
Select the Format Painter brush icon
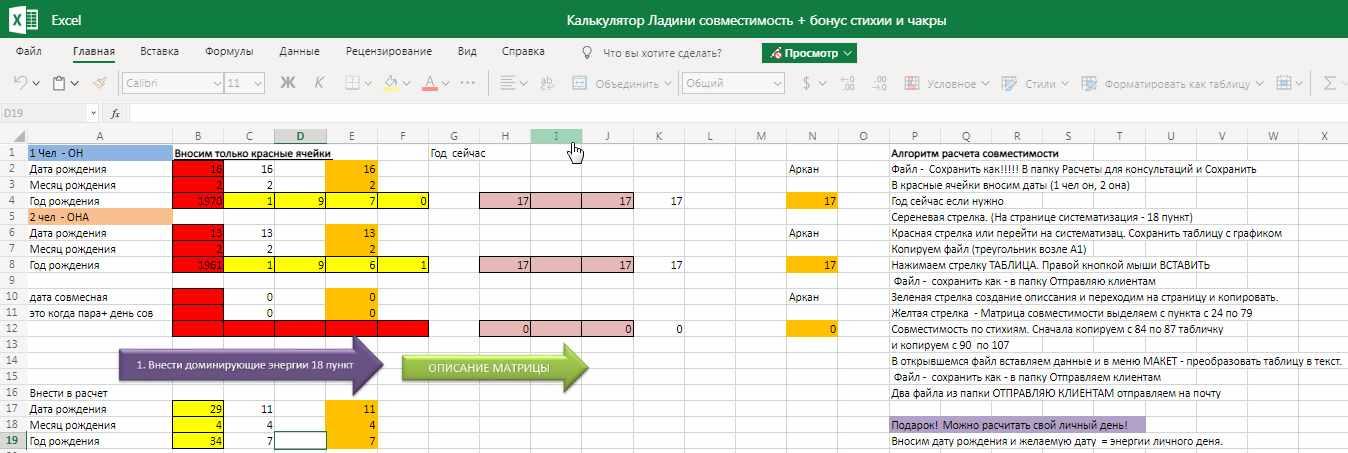click(x=99, y=84)
